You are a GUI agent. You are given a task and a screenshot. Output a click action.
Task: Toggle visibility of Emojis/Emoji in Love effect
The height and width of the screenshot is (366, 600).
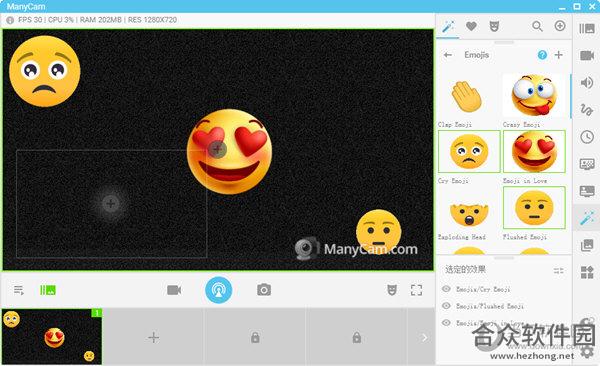[446, 322]
